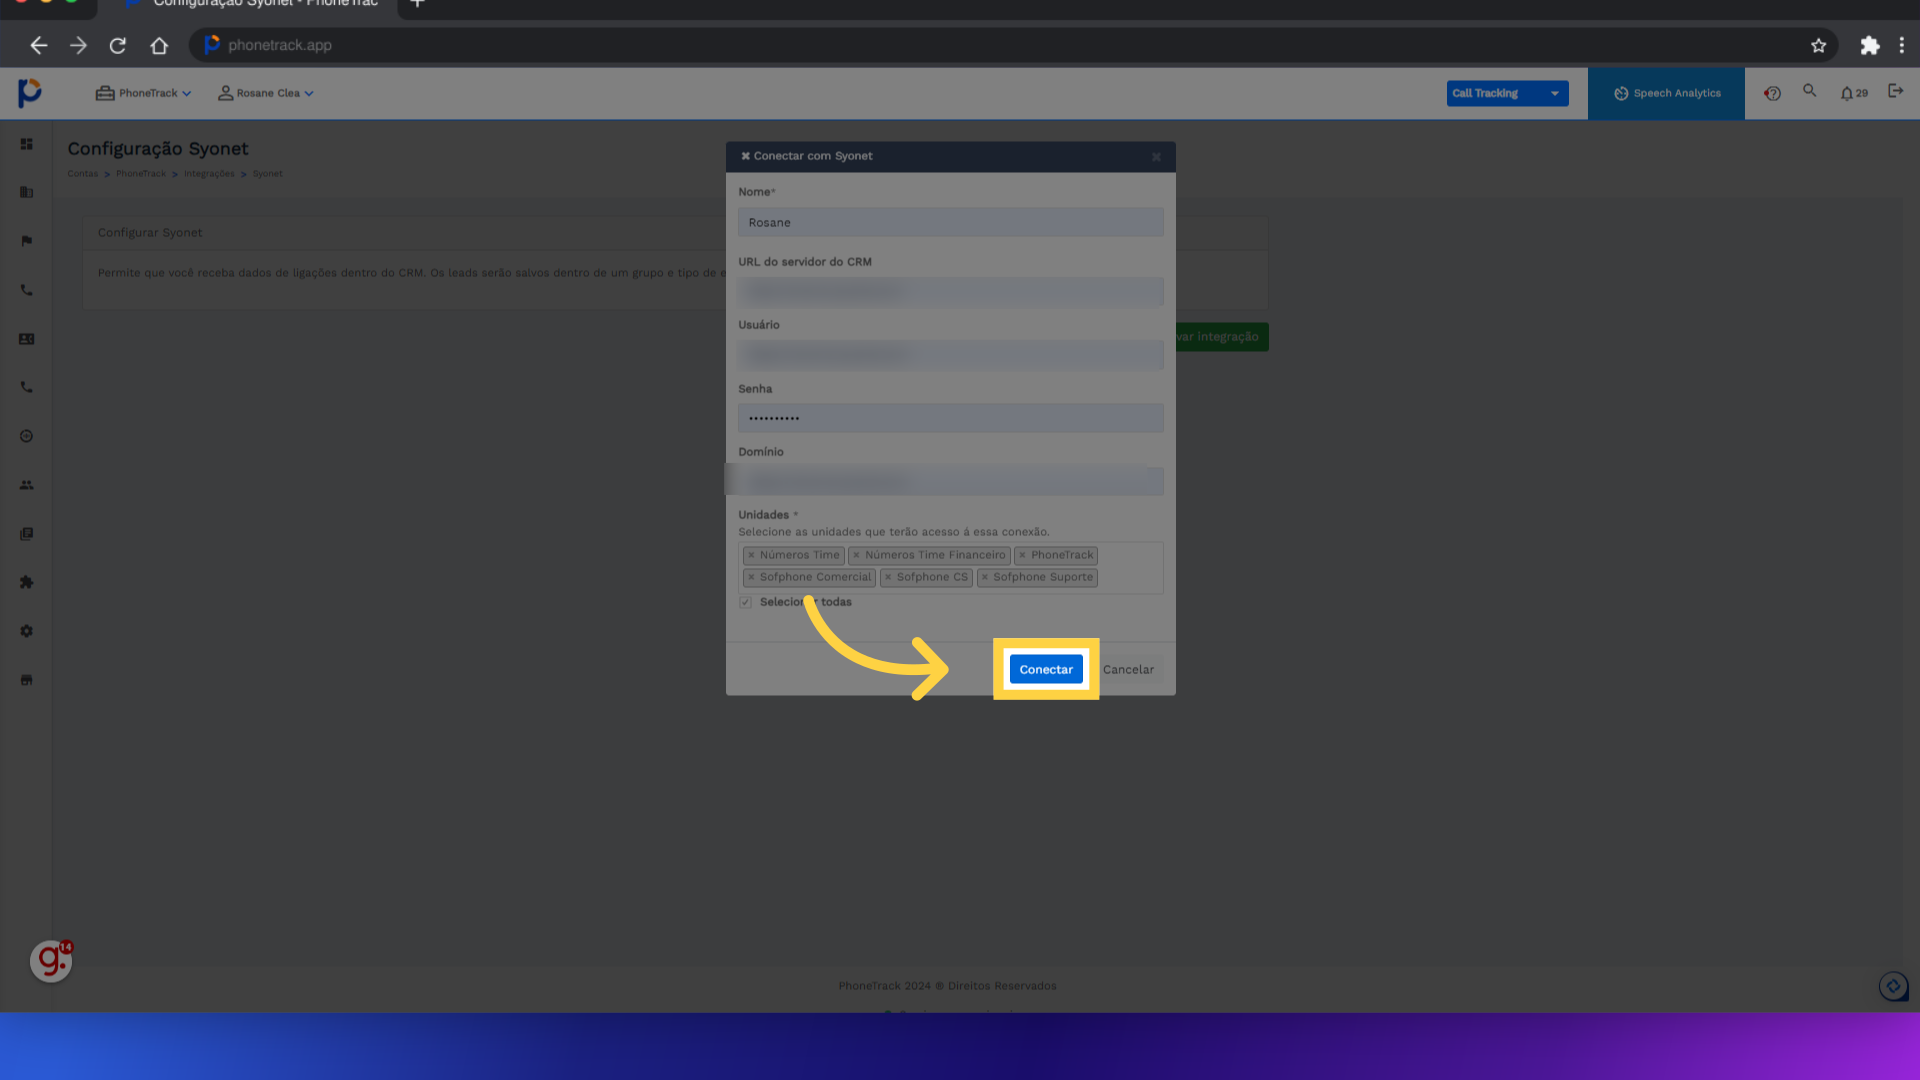The width and height of the screenshot is (1920, 1080).
Task: Click the round chat widget at bottom right
Action: (x=1893, y=987)
